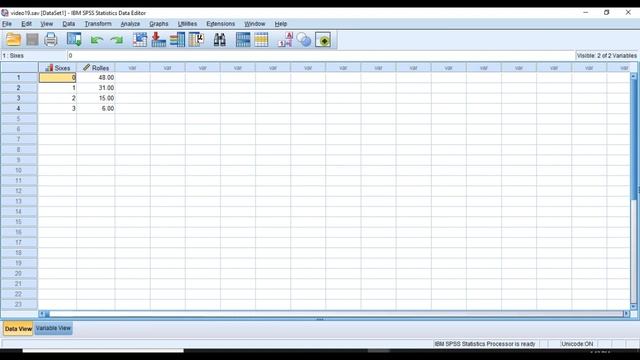
Task: Open the Utilities menu
Action: coord(187,24)
